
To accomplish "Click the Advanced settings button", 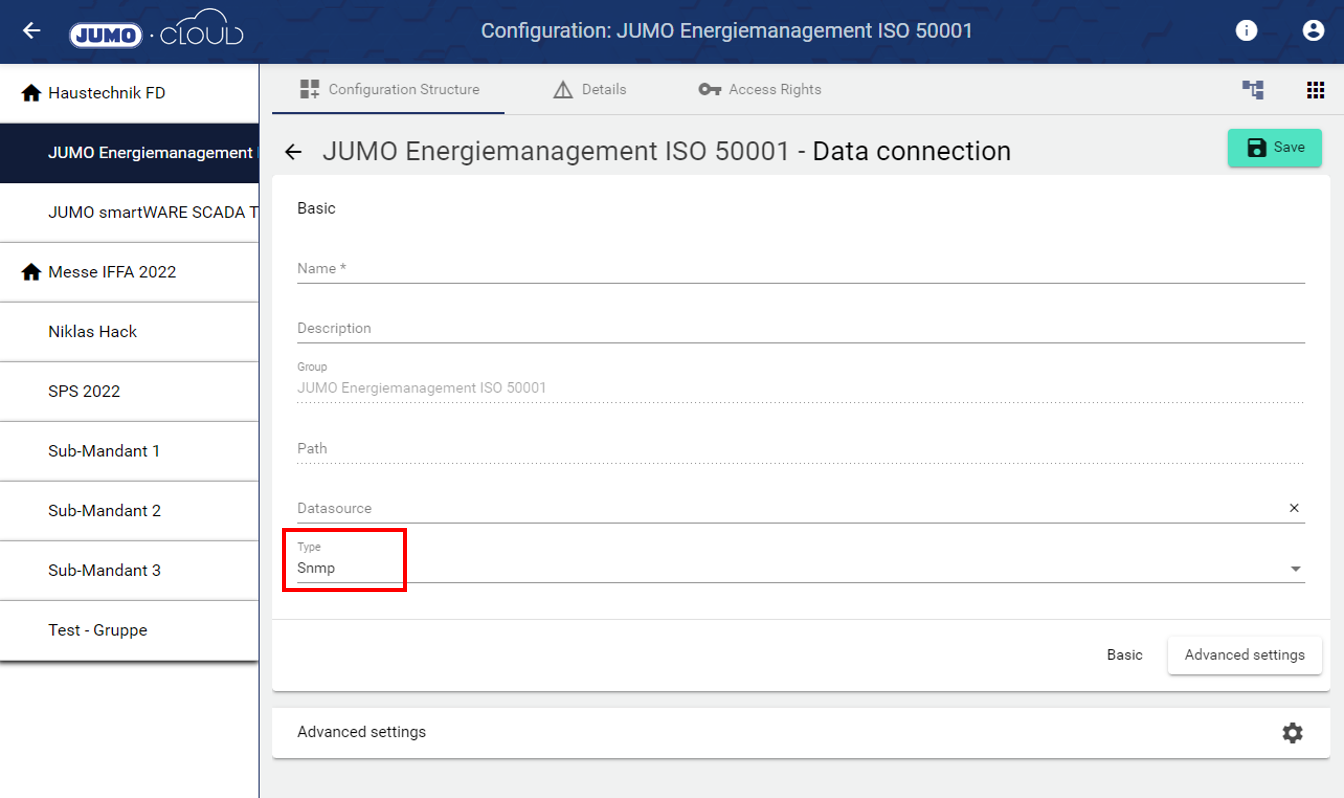I will [x=1244, y=655].
